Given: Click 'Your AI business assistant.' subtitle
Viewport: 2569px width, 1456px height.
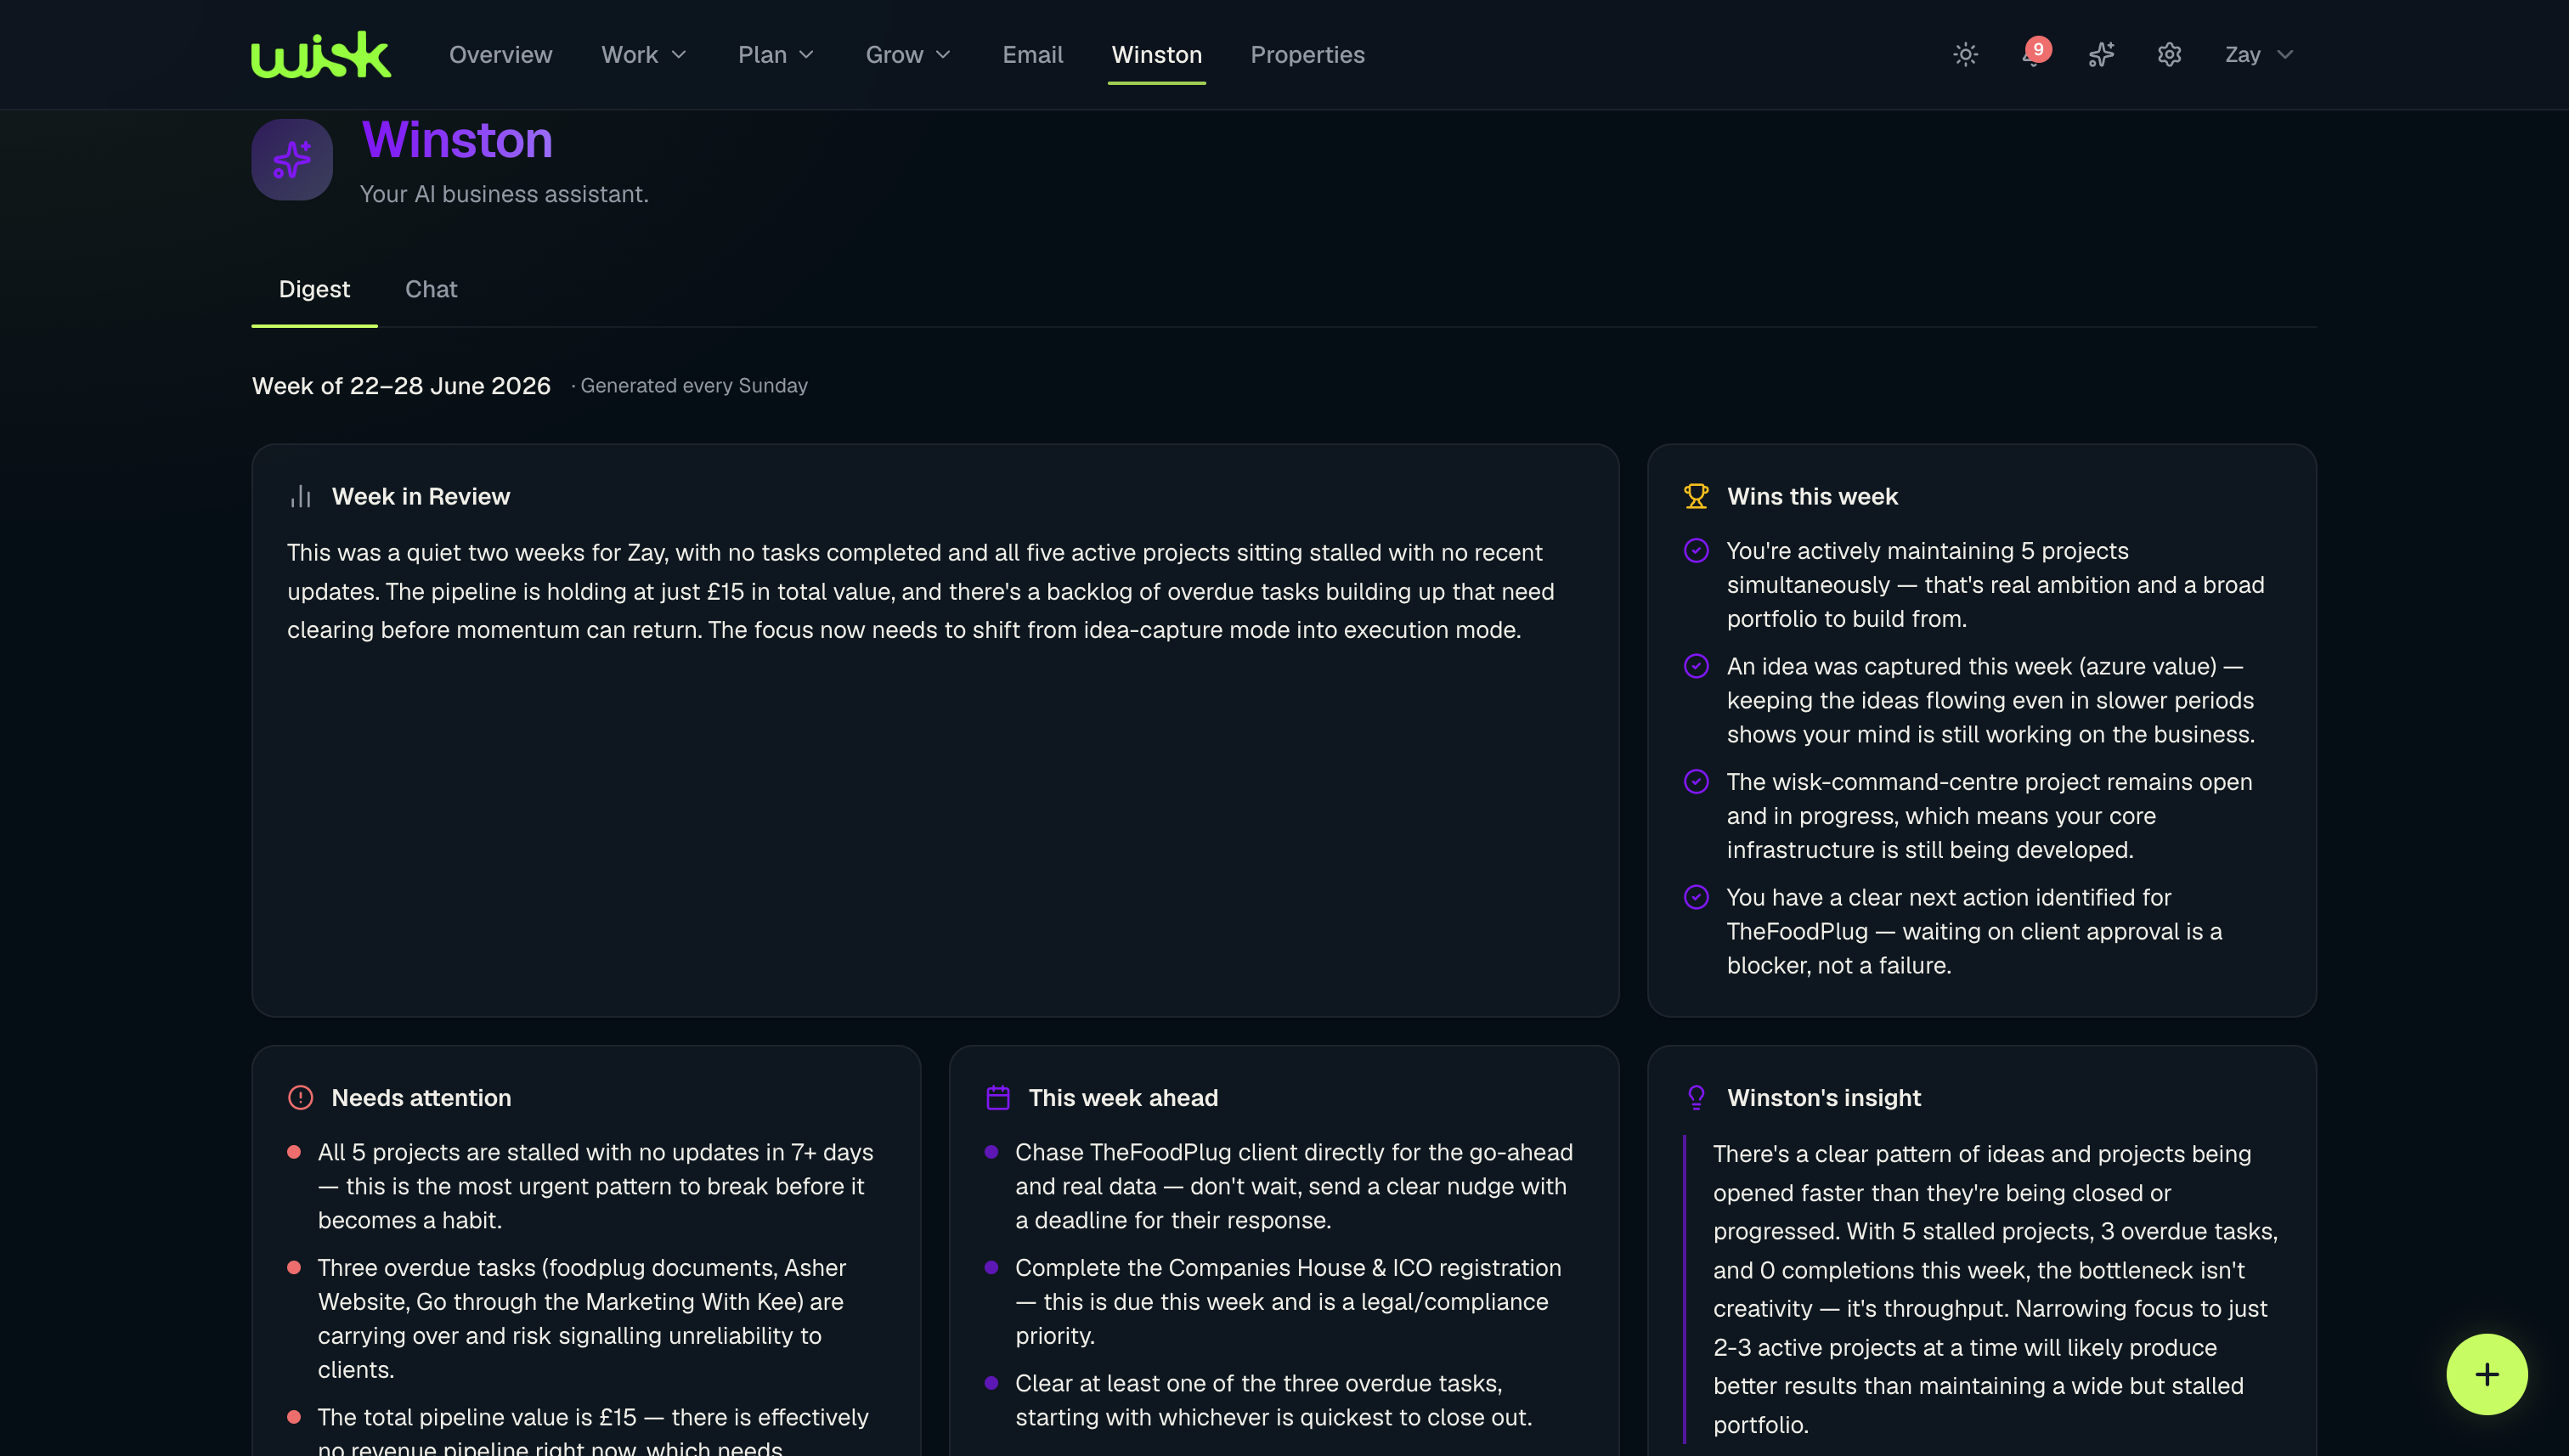Looking at the screenshot, I should [504, 194].
